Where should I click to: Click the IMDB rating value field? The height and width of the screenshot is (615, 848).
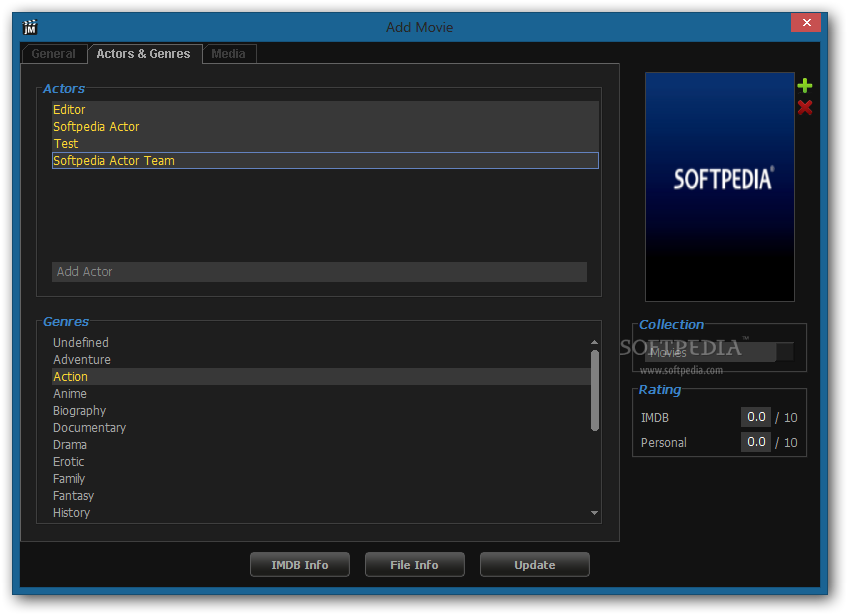[x=756, y=417]
